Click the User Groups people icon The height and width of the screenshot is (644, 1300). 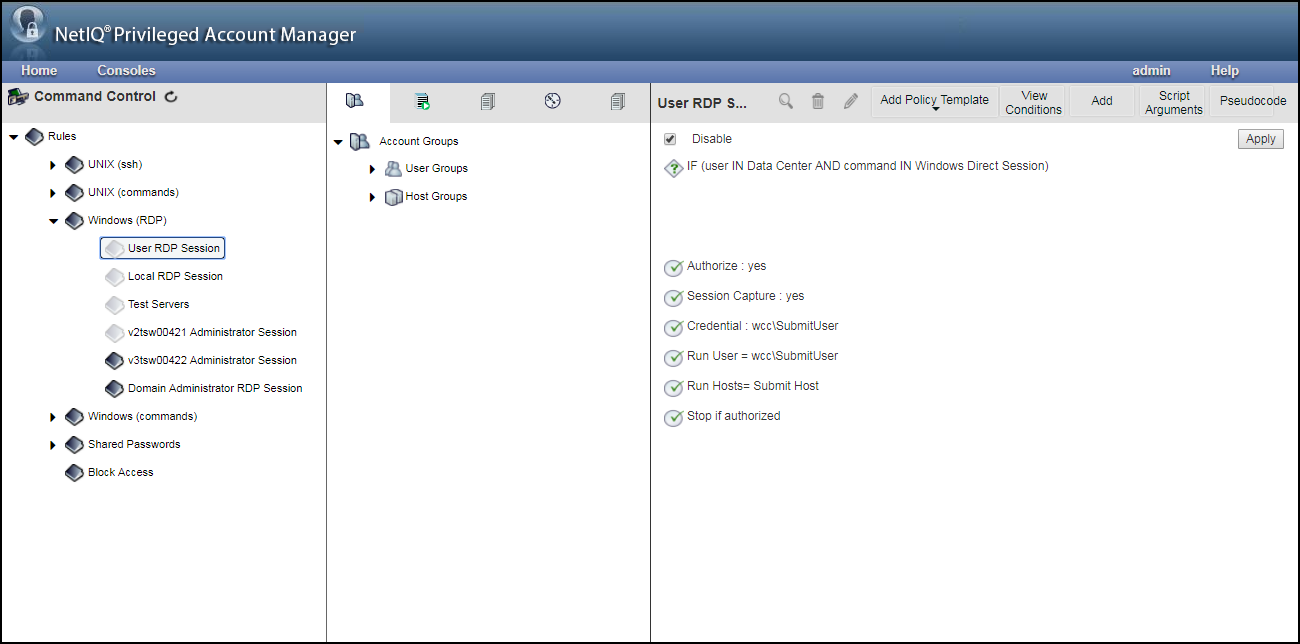[393, 169]
